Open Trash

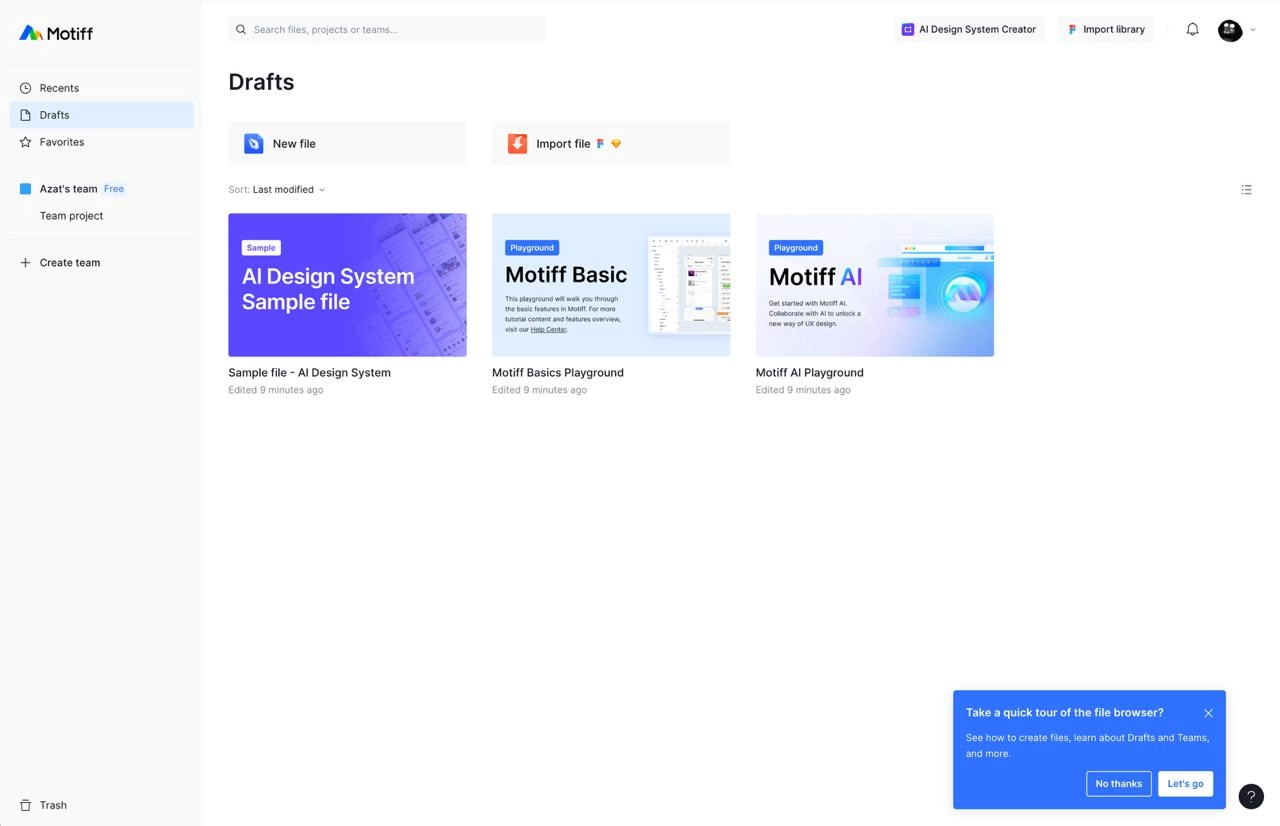click(102, 805)
